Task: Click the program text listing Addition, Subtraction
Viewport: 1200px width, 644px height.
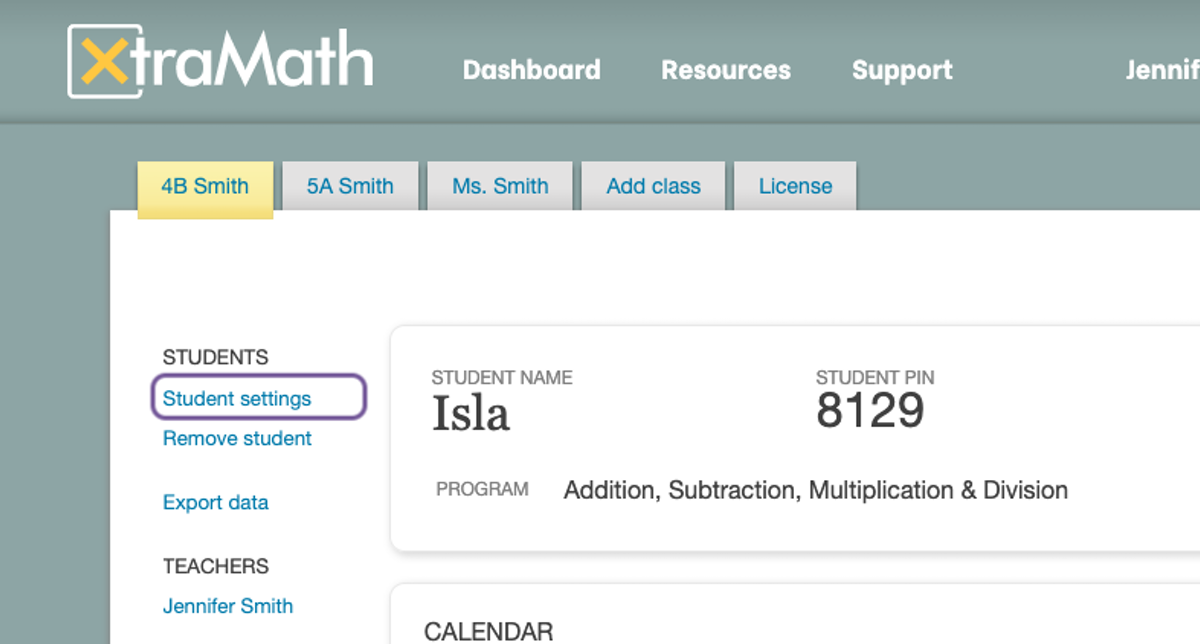Action: tap(815, 490)
